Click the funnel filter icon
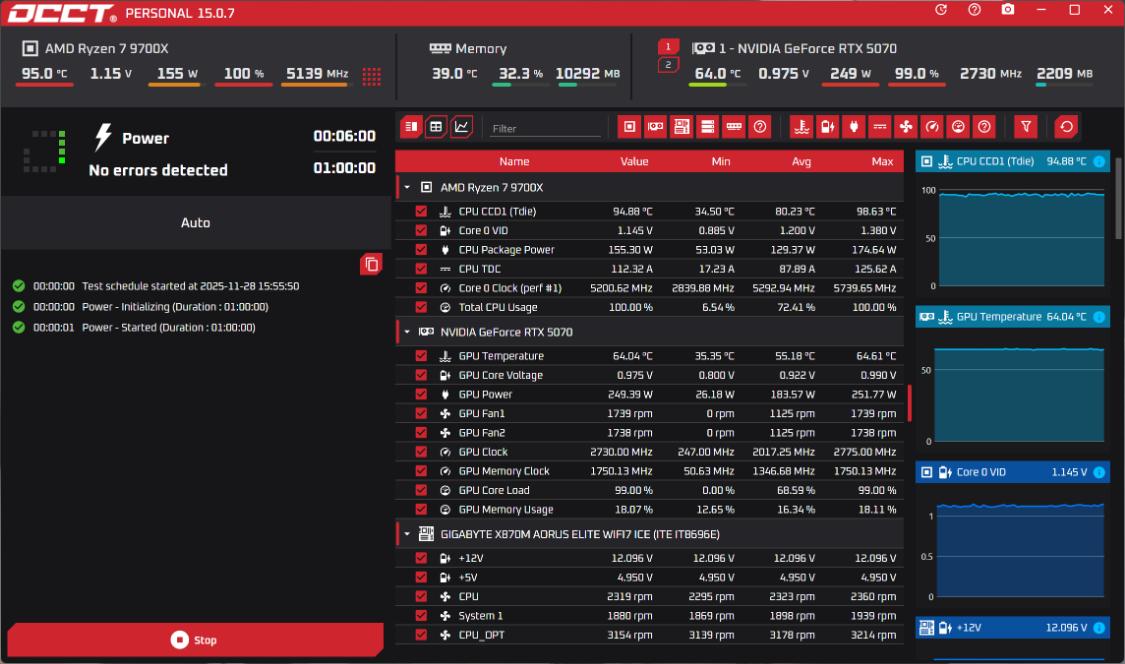 1025,127
